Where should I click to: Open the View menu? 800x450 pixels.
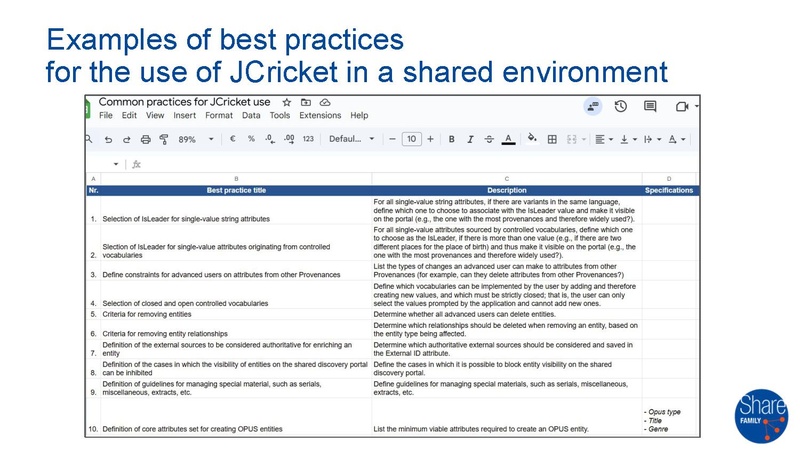click(155, 115)
